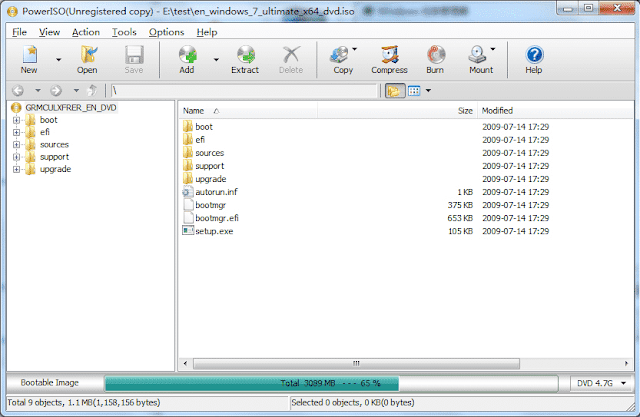Click the Total 9 objects status text

[x=84, y=403]
